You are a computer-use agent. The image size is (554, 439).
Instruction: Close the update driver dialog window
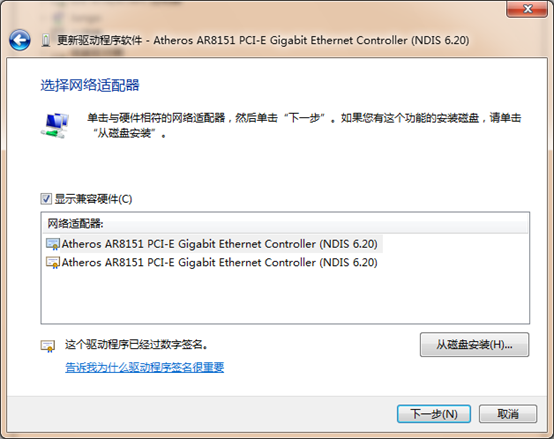coord(527,8)
